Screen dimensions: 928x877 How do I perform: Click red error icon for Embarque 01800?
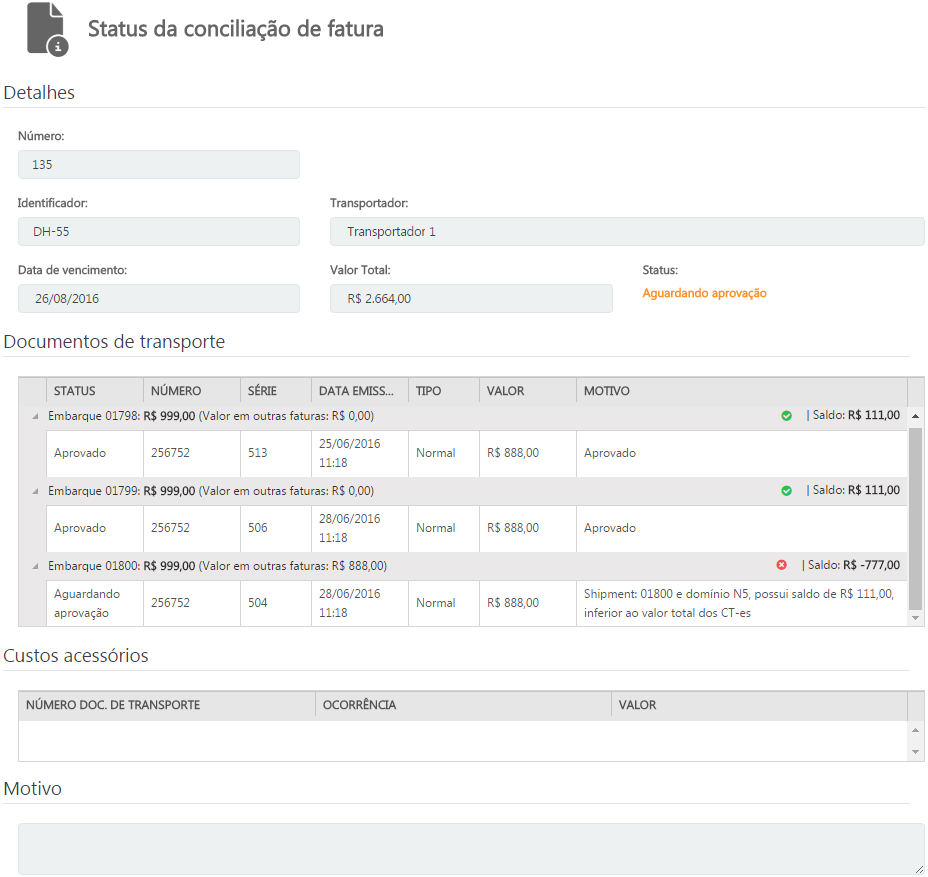pyautogui.click(x=782, y=565)
